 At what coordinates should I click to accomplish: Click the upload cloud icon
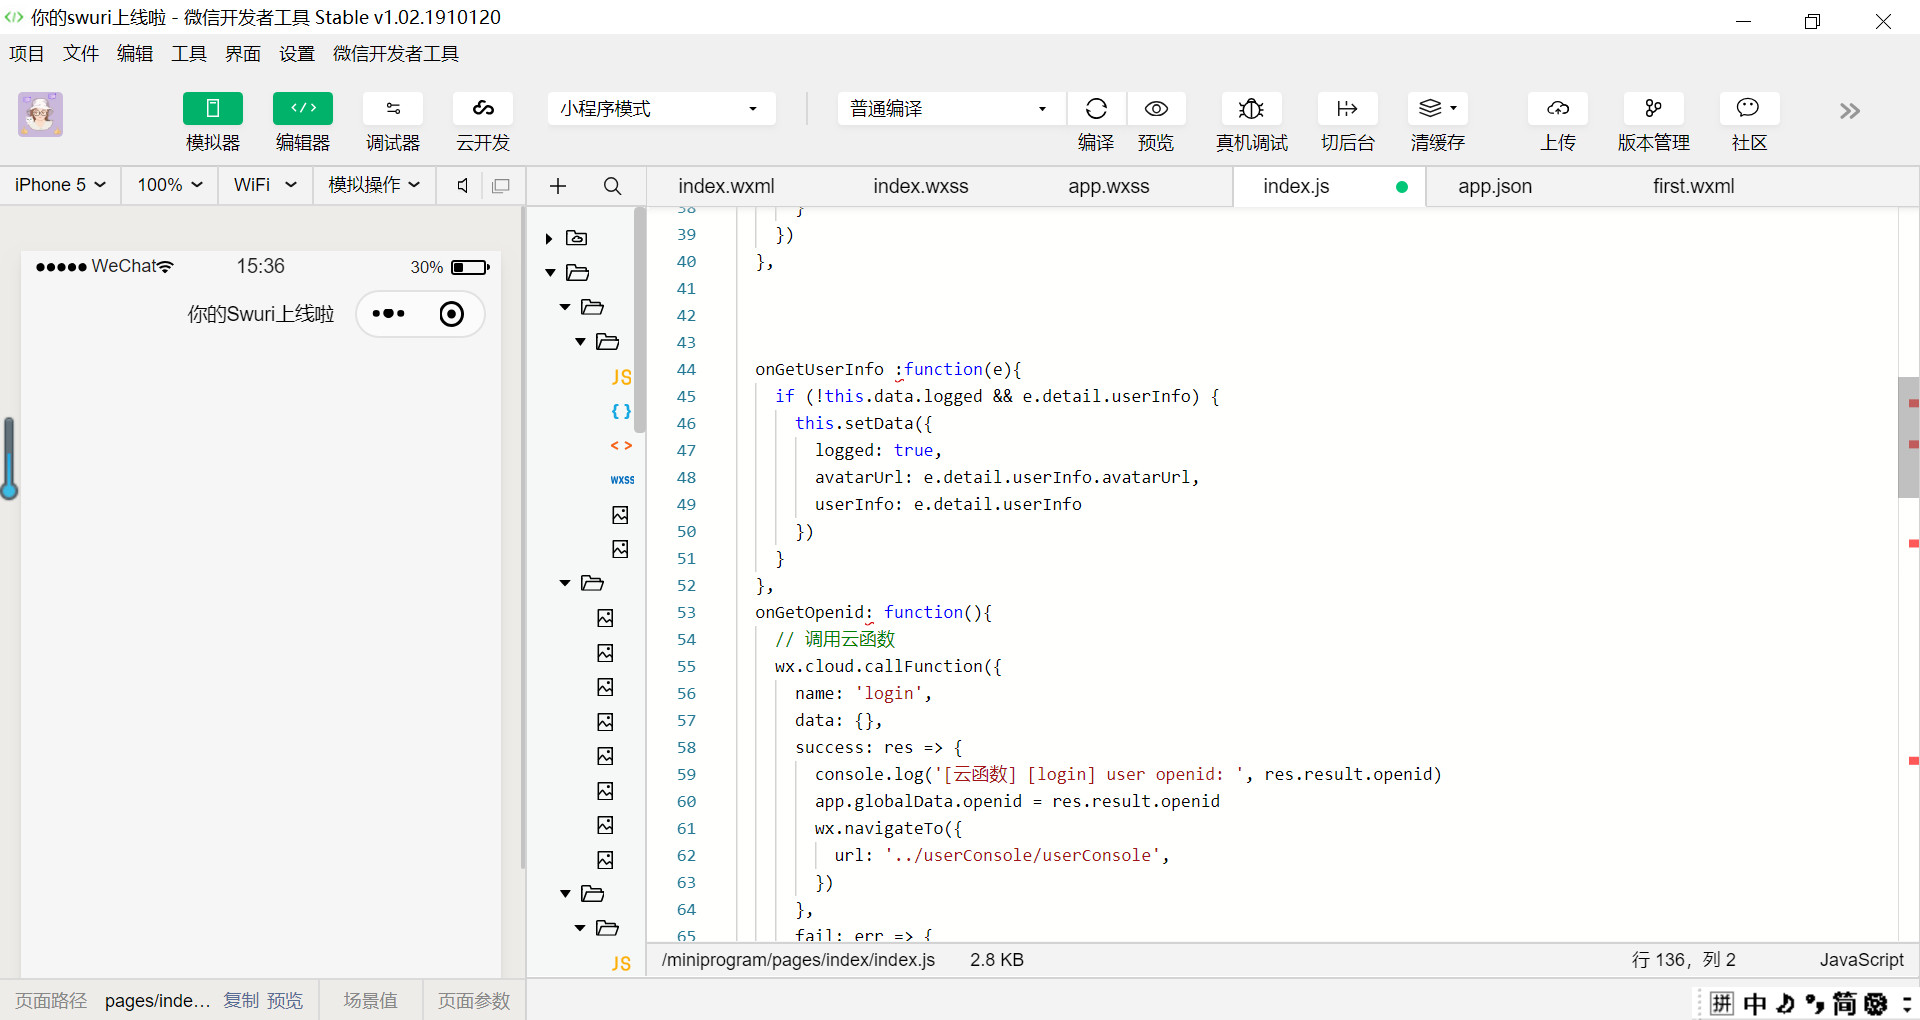(1557, 109)
